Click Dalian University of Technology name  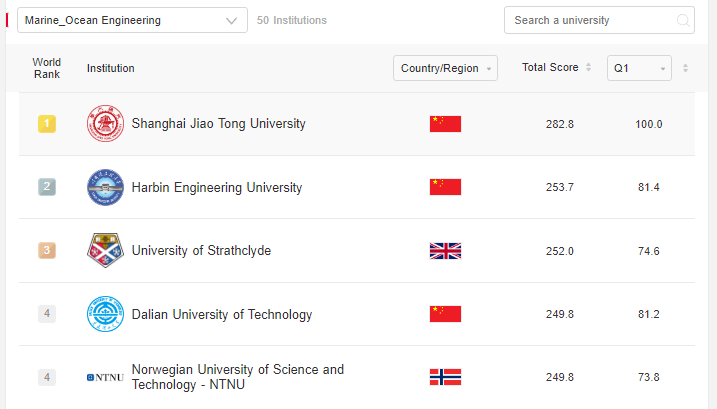[x=222, y=314]
